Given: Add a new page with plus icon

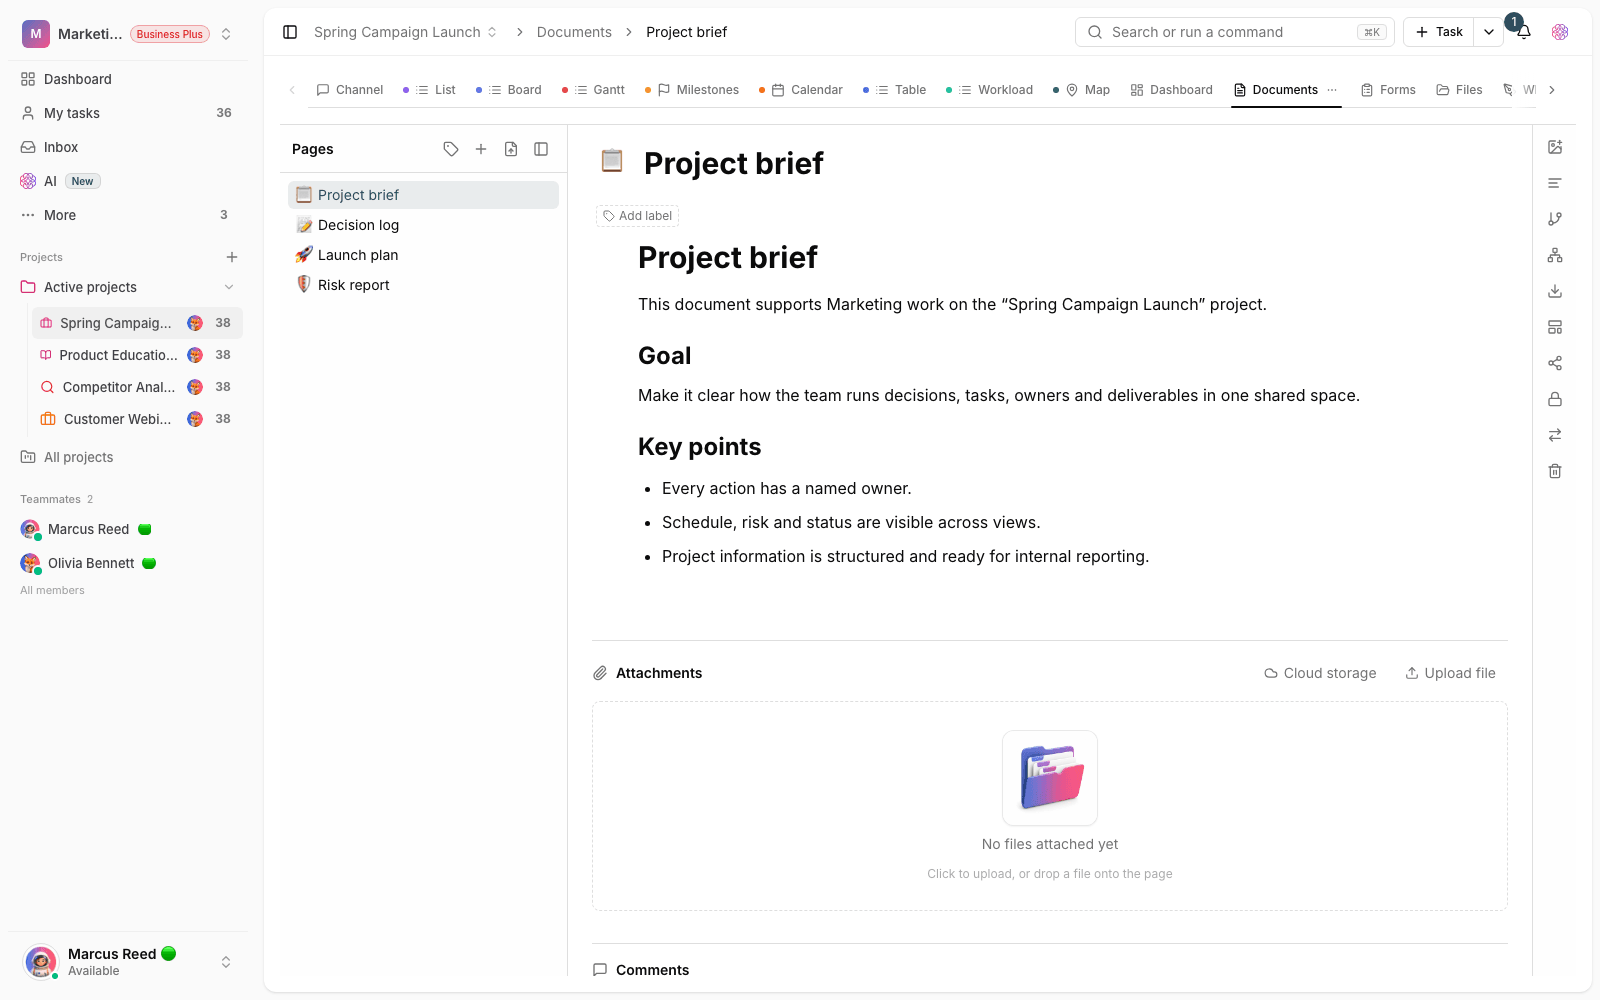Looking at the screenshot, I should 481,149.
